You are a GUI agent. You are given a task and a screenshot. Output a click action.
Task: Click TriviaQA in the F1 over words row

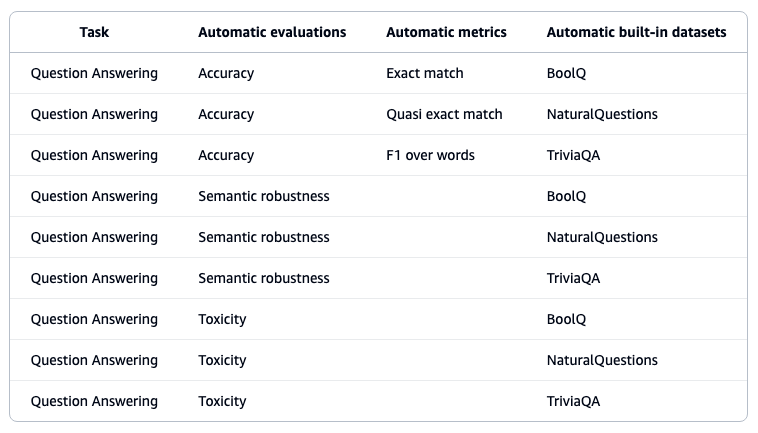coord(573,155)
